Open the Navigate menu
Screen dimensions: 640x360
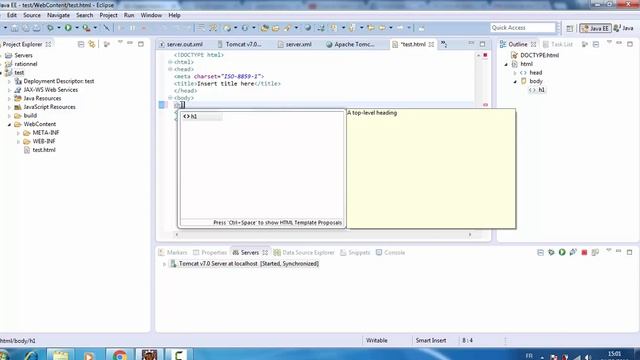pos(58,15)
